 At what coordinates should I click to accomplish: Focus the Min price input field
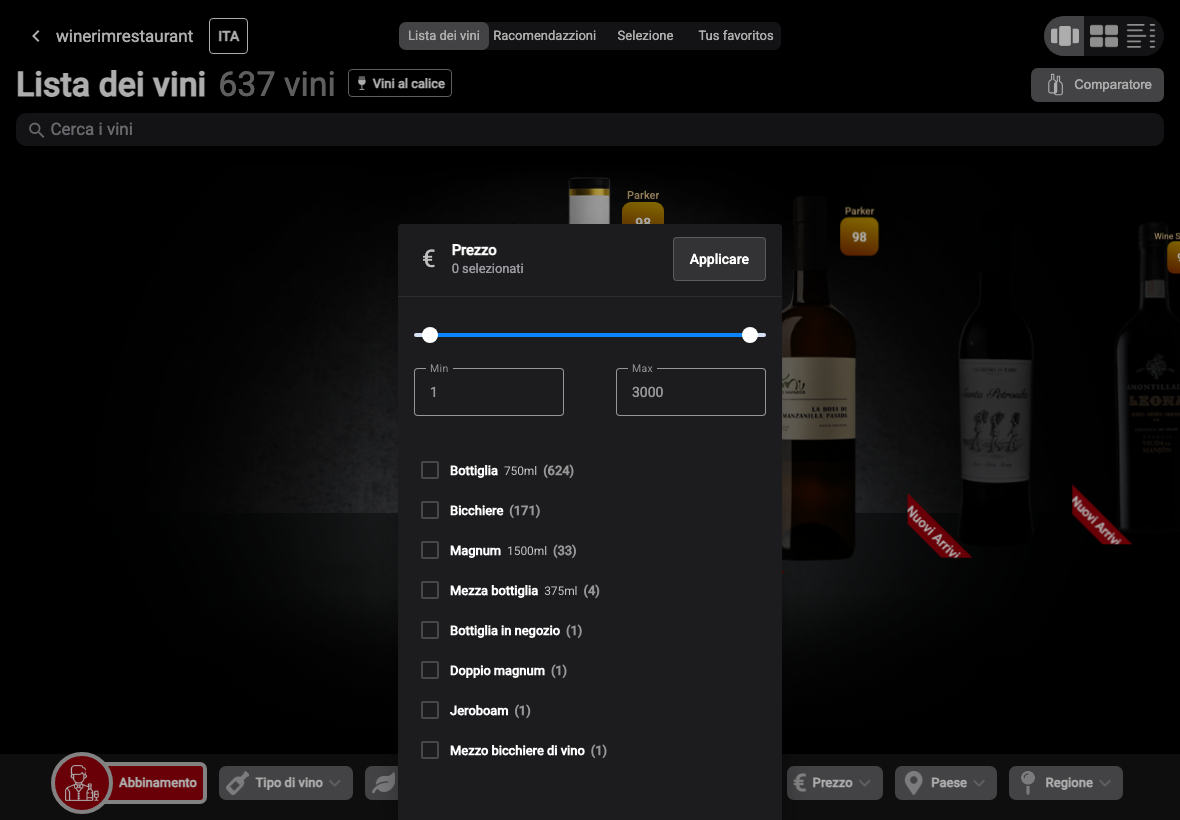tap(488, 392)
